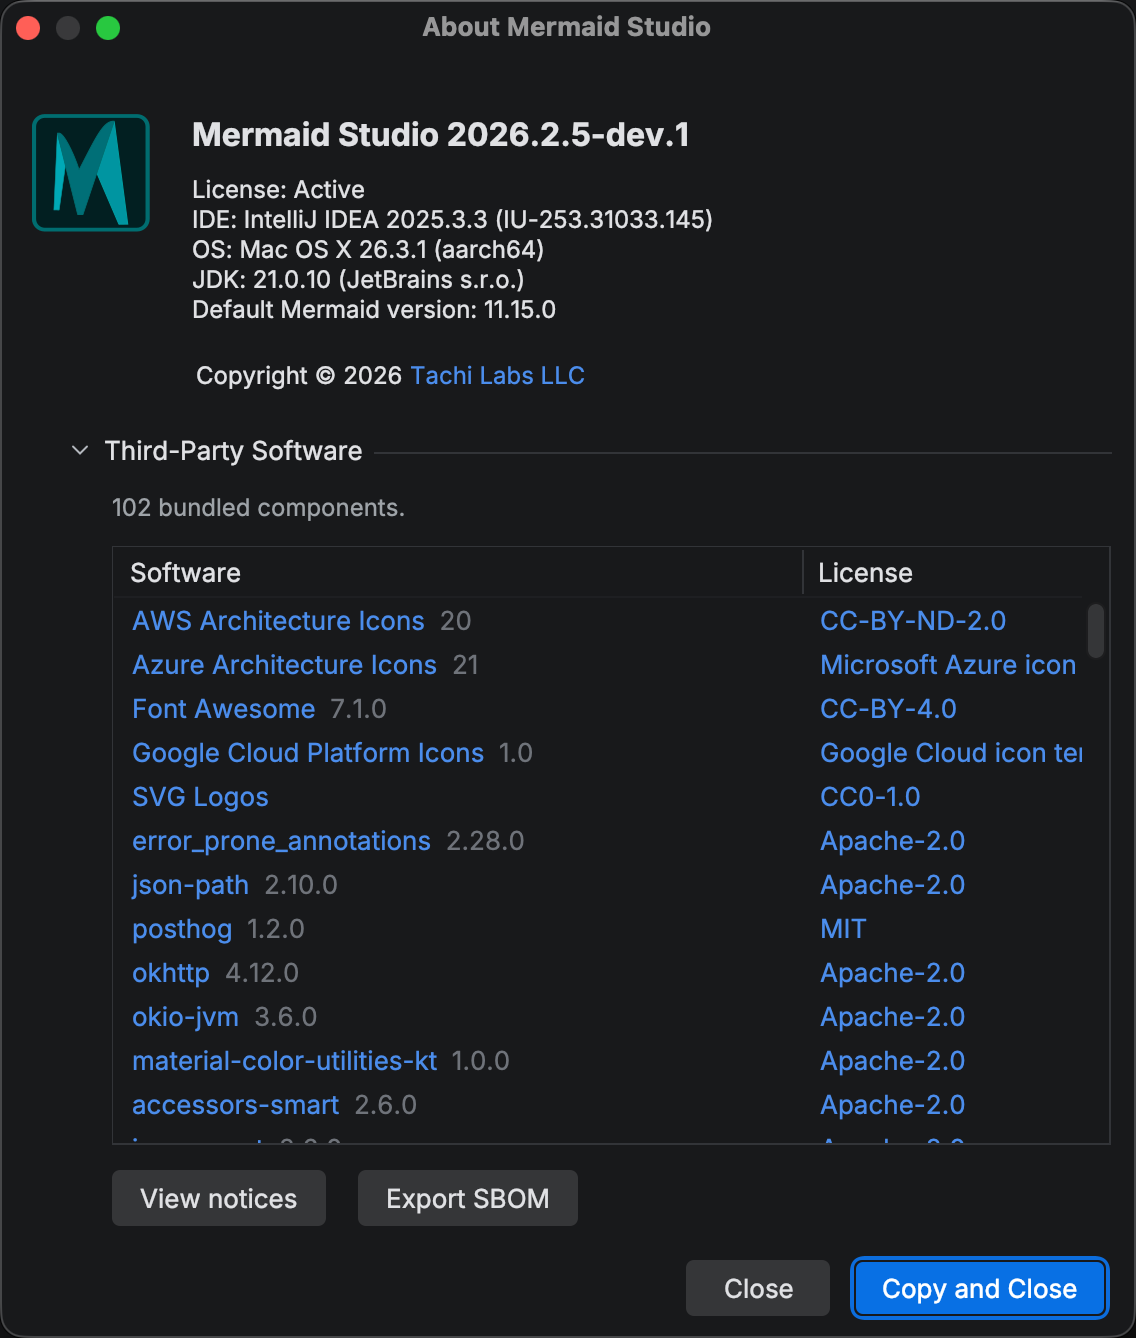Open the MIT license link for posthog
The height and width of the screenshot is (1338, 1136).
[x=843, y=929]
